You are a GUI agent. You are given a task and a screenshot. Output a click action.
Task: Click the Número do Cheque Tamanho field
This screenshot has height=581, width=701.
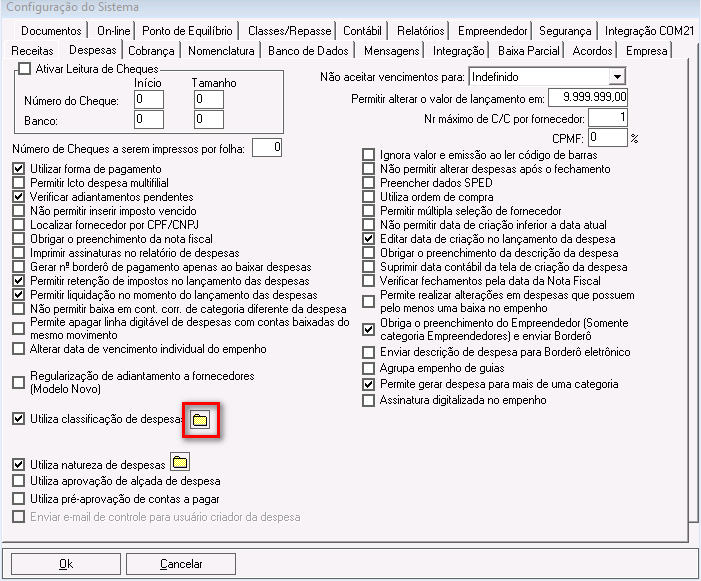click(209, 100)
